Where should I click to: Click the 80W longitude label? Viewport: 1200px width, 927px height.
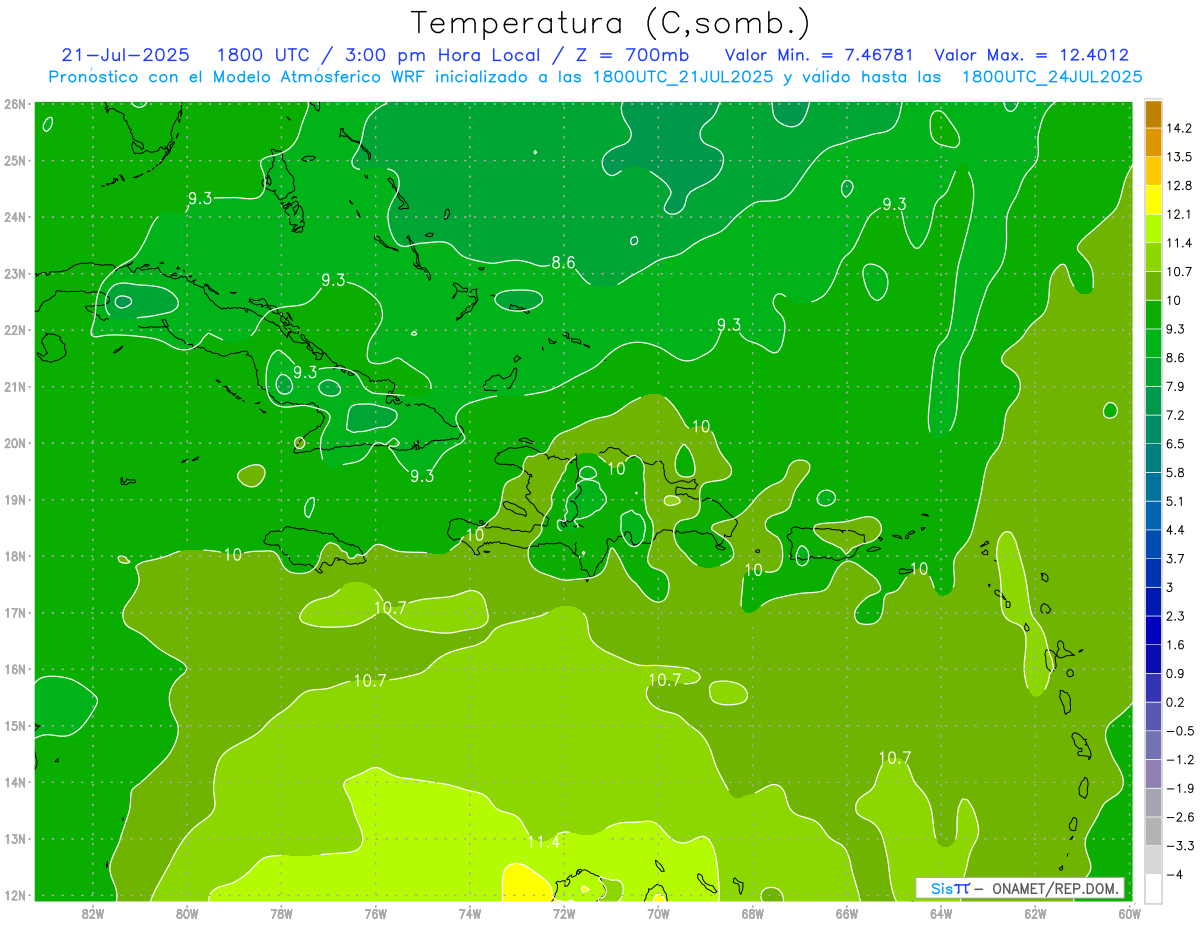pyautogui.click(x=187, y=913)
